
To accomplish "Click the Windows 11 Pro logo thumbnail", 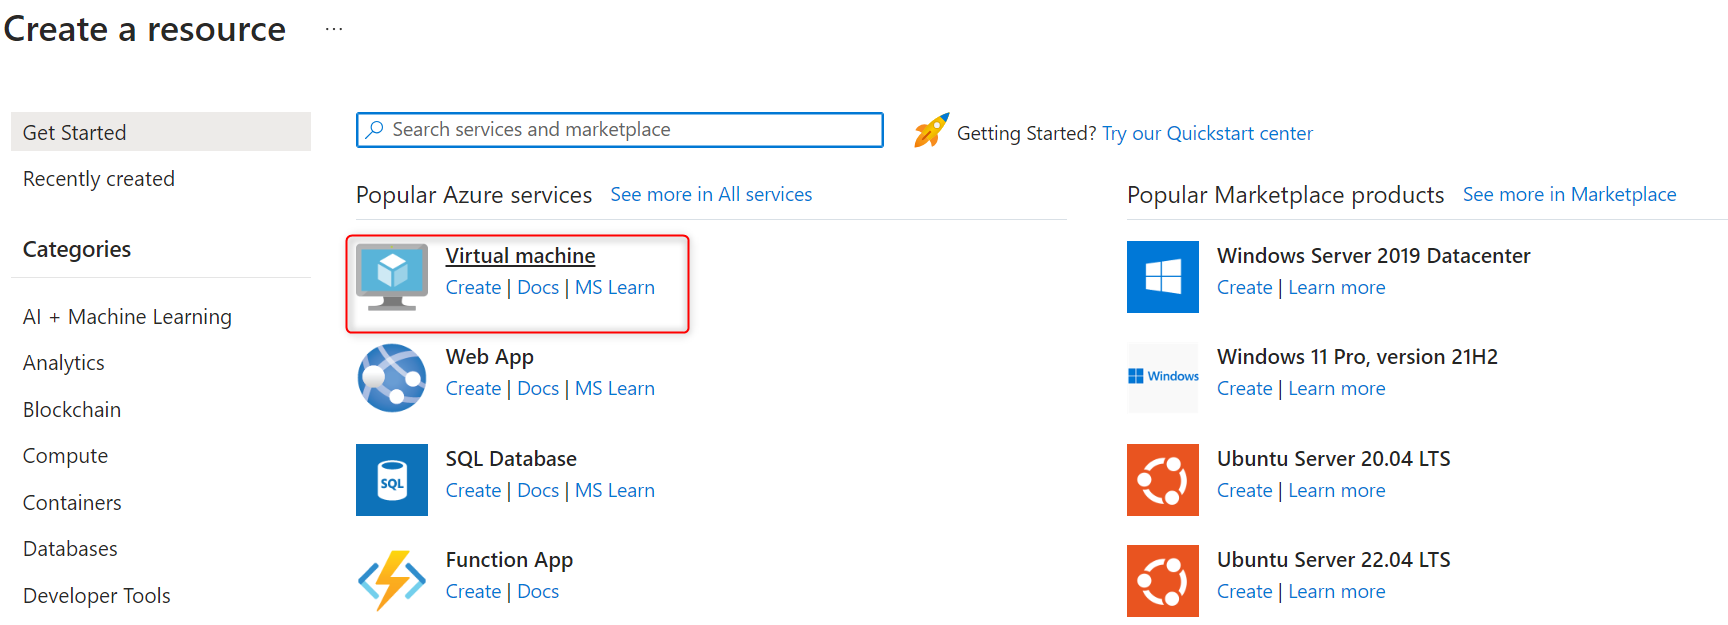I will 1162,377.
